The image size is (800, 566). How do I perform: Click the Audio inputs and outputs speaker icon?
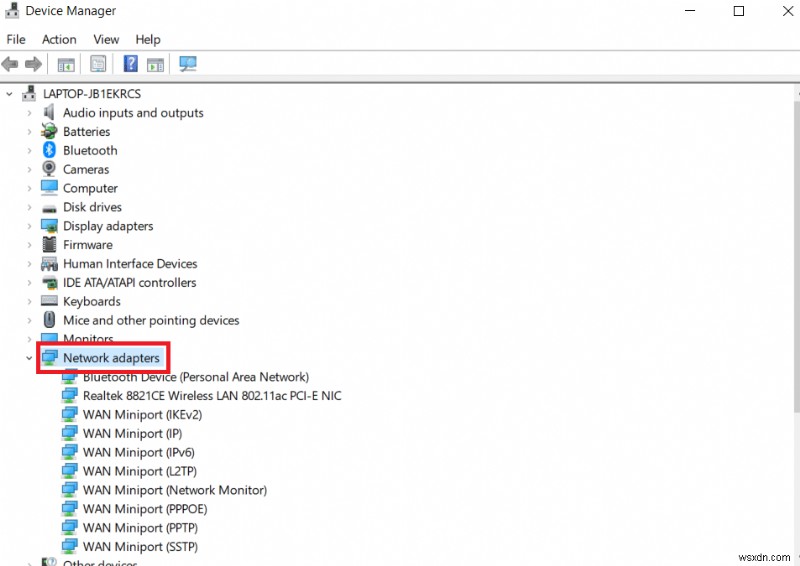(x=49, y=112)
